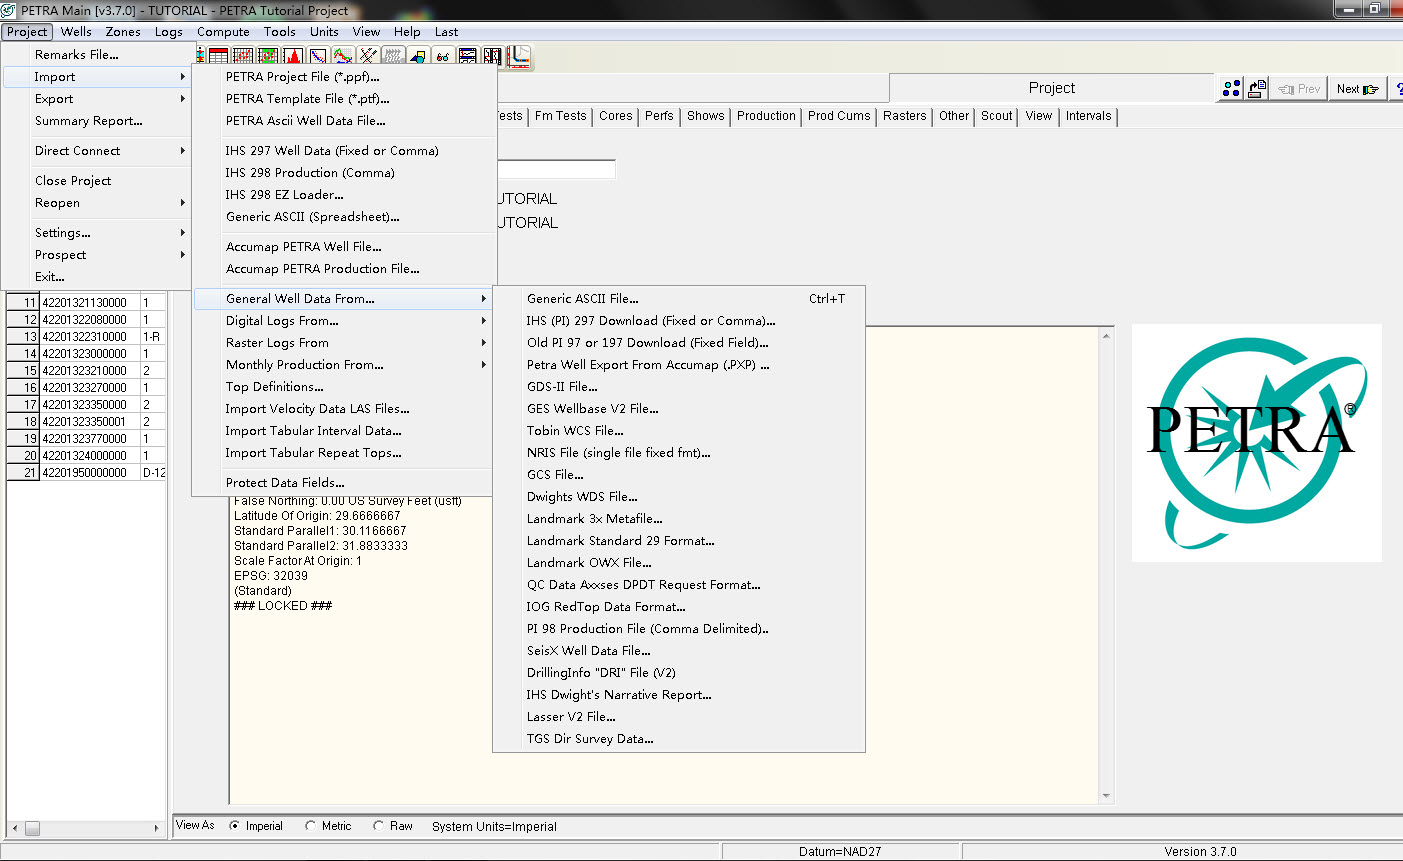Screen dimensions: 1403x861
Task: Click the PETRA logo image
Action: coord(1257,443)
